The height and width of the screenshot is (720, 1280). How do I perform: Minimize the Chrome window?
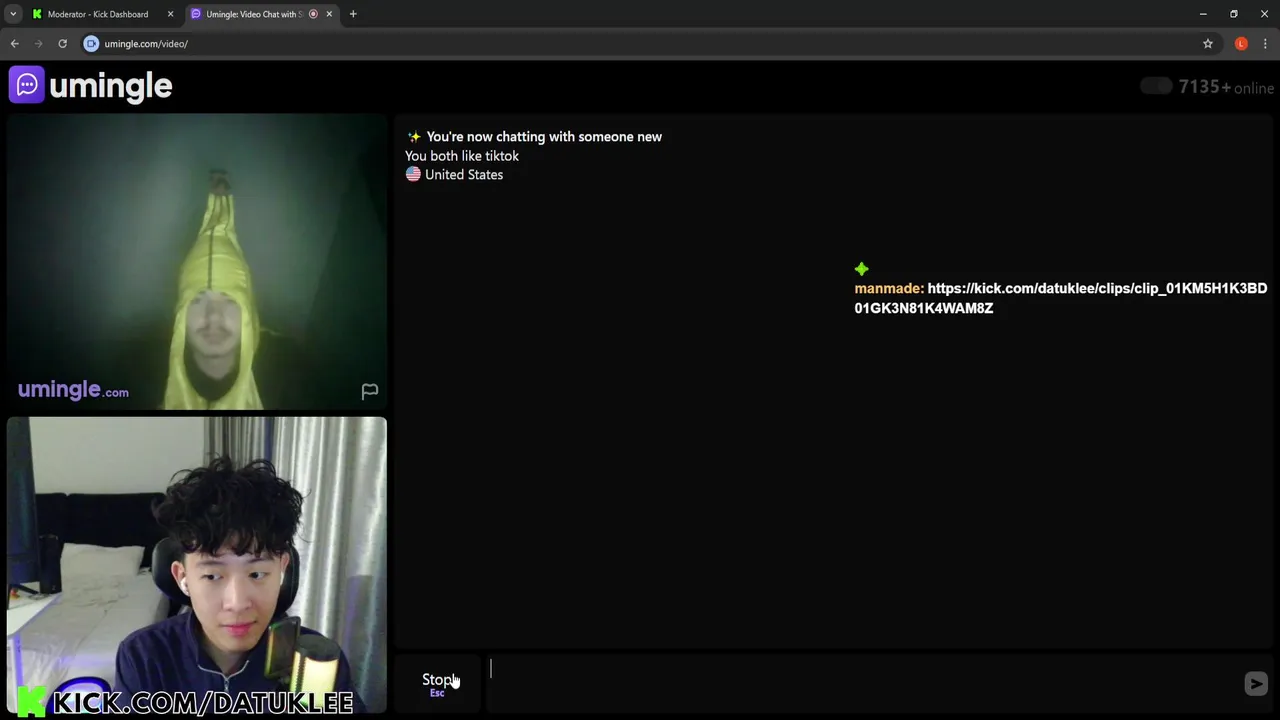(x=1203, y=14)
